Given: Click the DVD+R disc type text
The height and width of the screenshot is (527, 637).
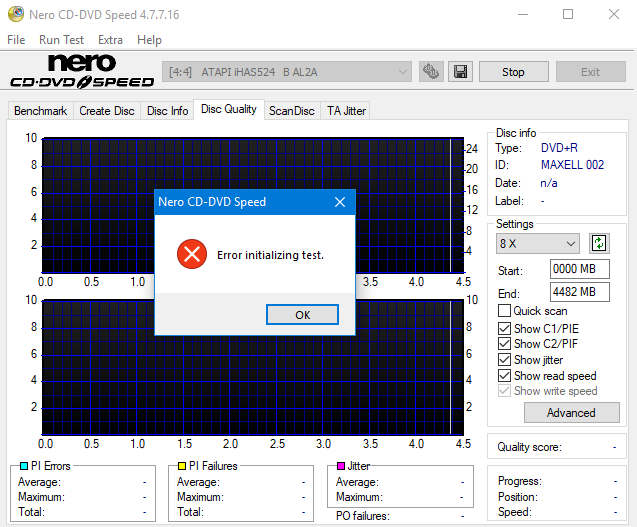Looking at the screenshot, I should tap(559, 148).
